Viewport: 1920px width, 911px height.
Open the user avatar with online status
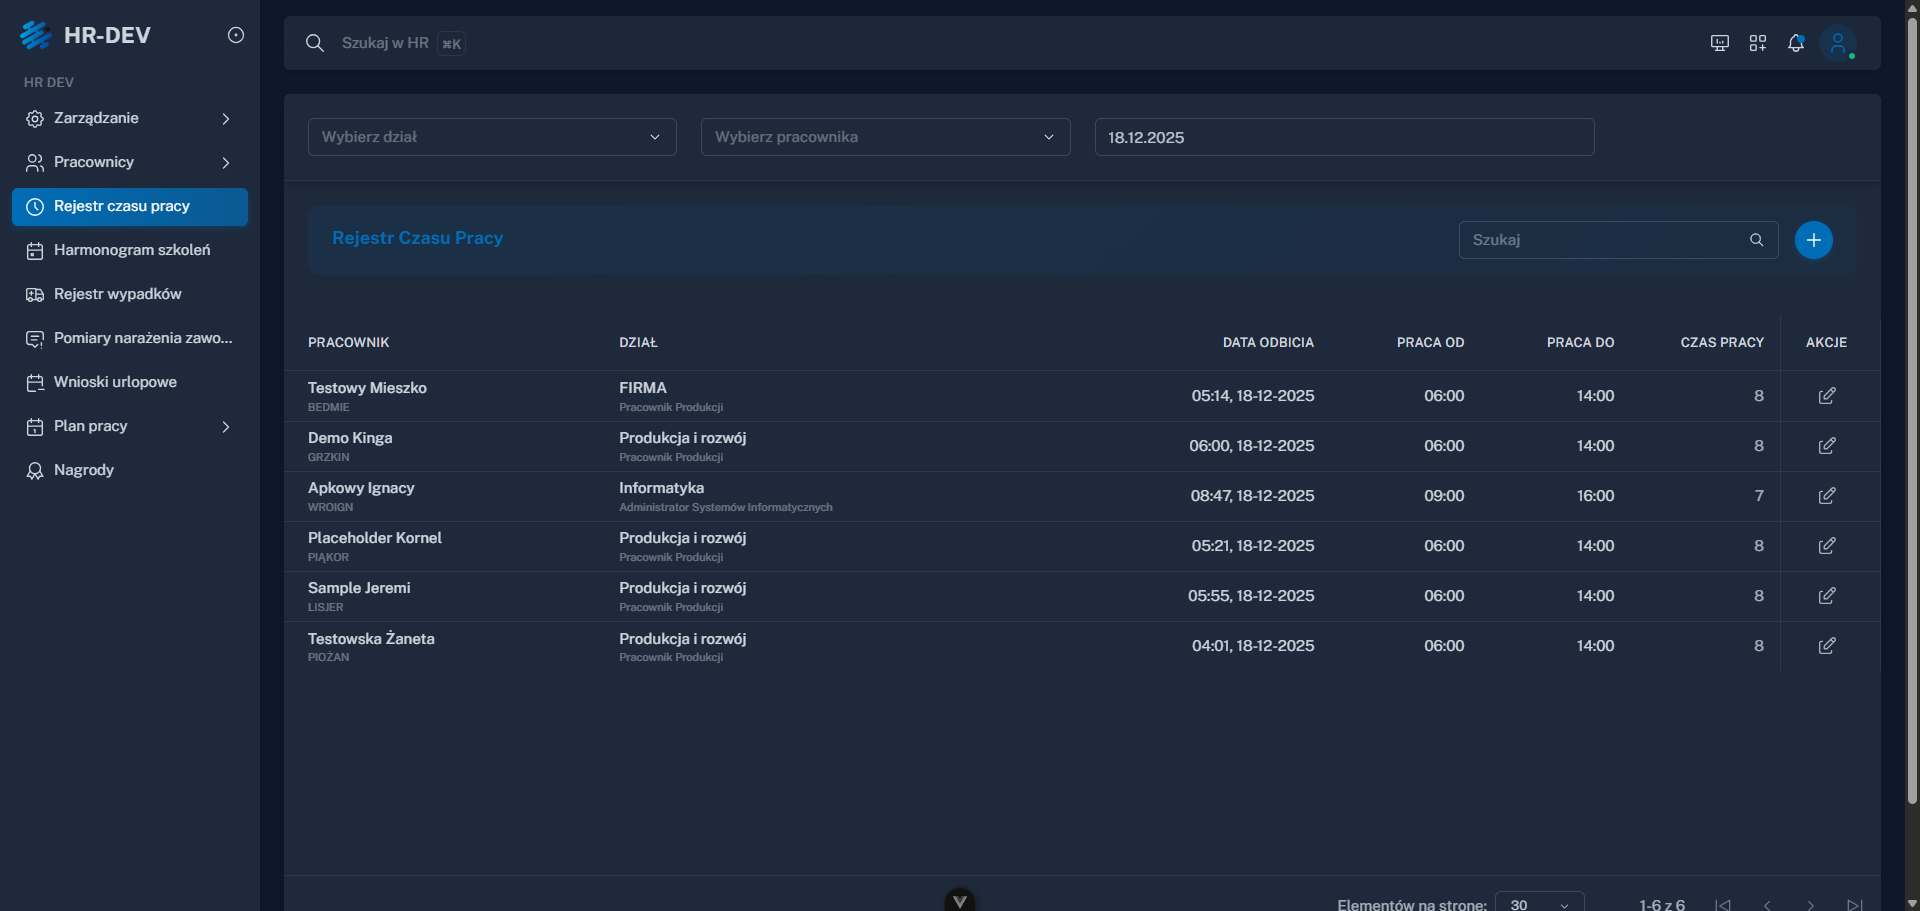click(1840, 43)
